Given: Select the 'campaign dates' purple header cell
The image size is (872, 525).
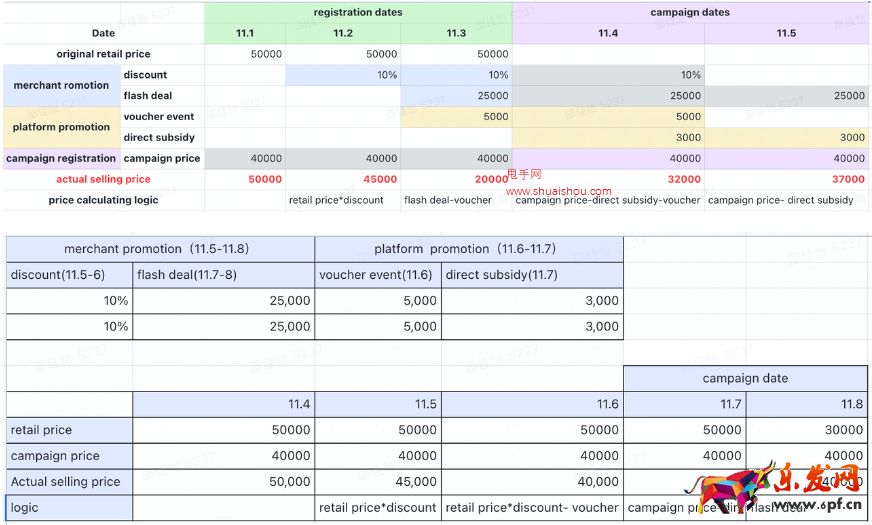Looking at the screenshot, I should [x=689, y=13].
